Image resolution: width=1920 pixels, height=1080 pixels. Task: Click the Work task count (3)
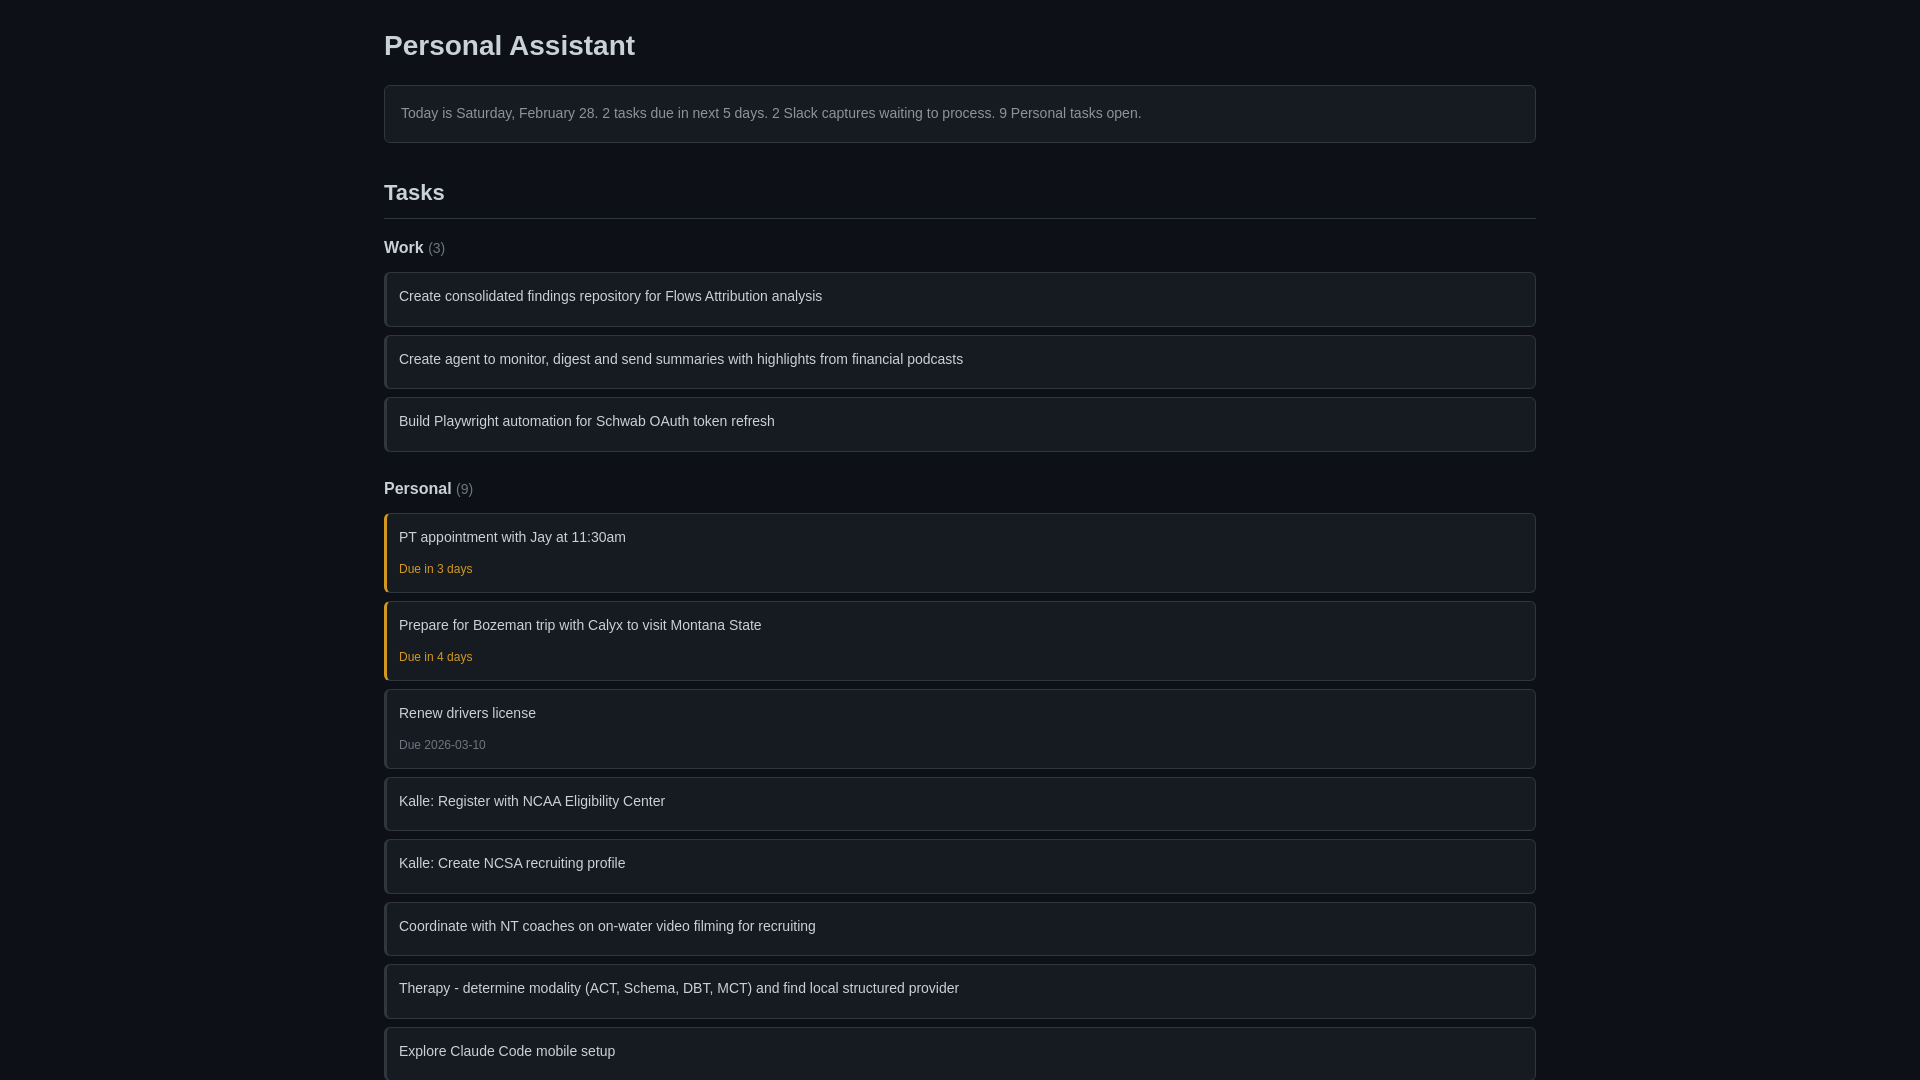pos(437,249)
